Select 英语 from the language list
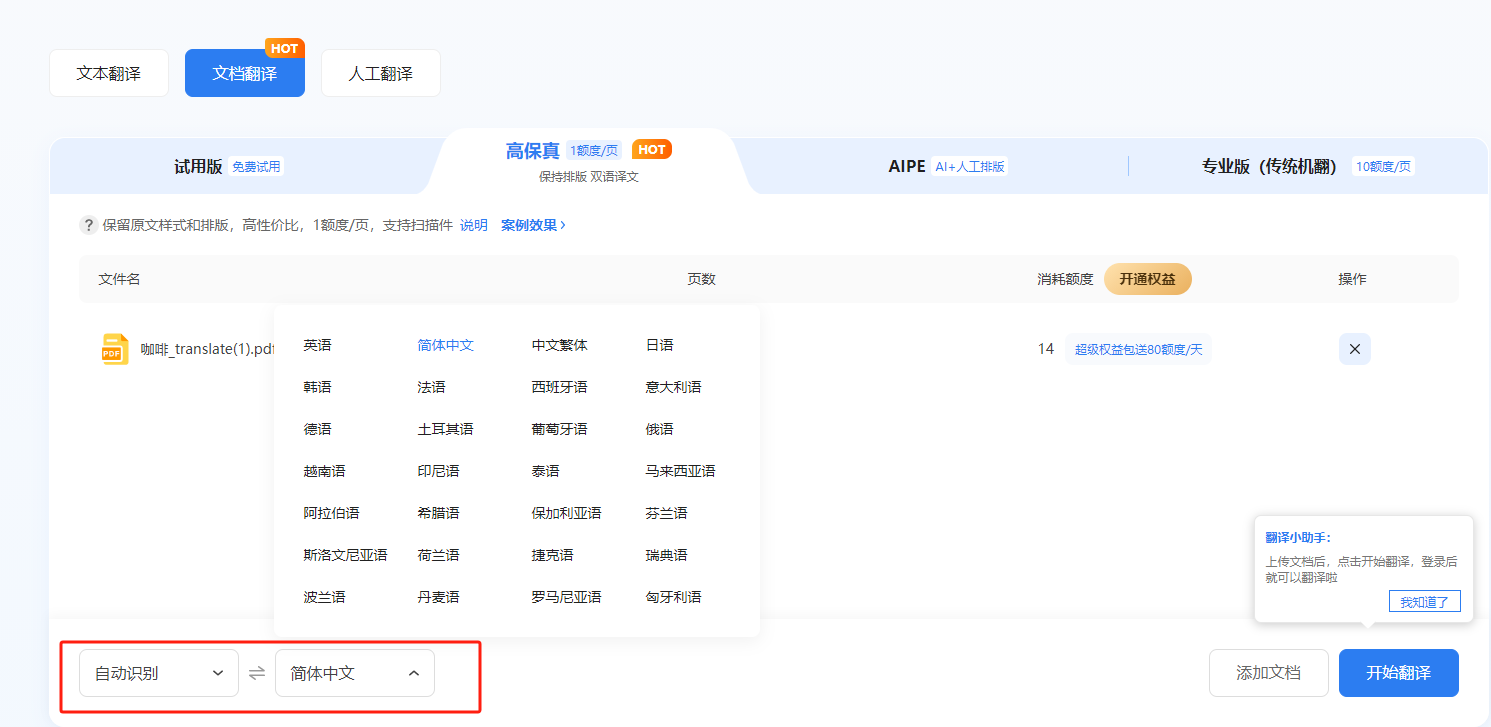1491x727 pixels. pyautogui.click(x=317, y=345)
